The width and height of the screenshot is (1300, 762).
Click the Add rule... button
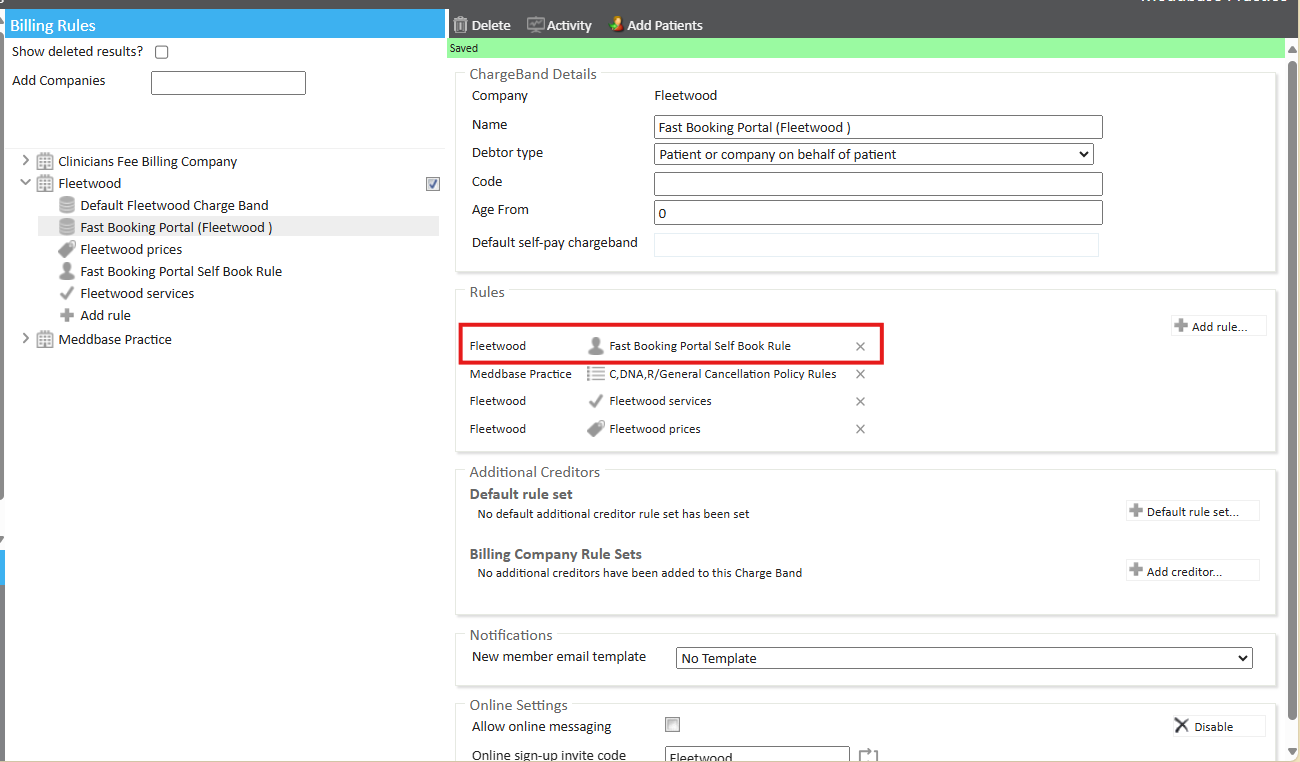point(1218,326)
